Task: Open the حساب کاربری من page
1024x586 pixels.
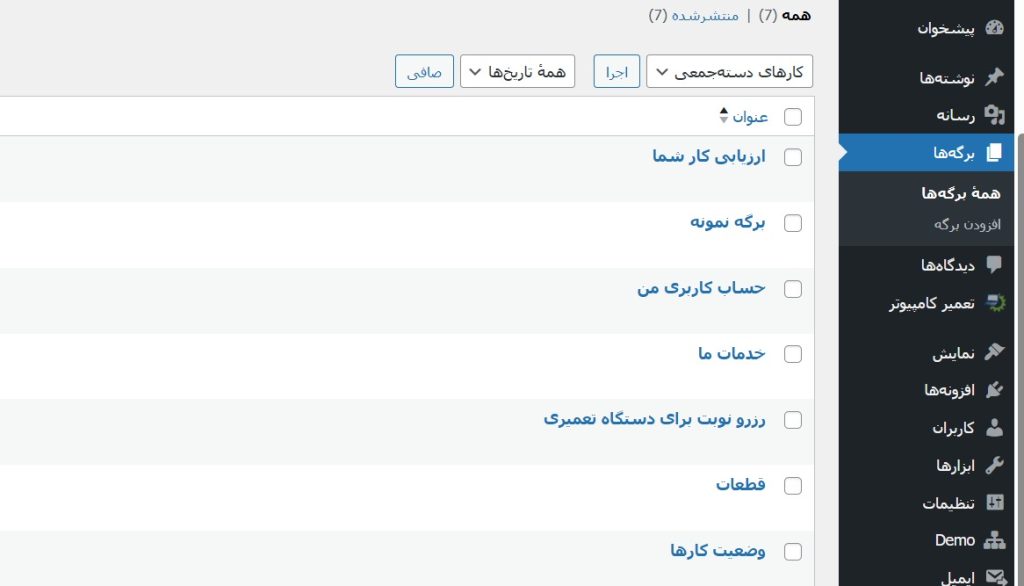Action: click(x=701, y=287)
